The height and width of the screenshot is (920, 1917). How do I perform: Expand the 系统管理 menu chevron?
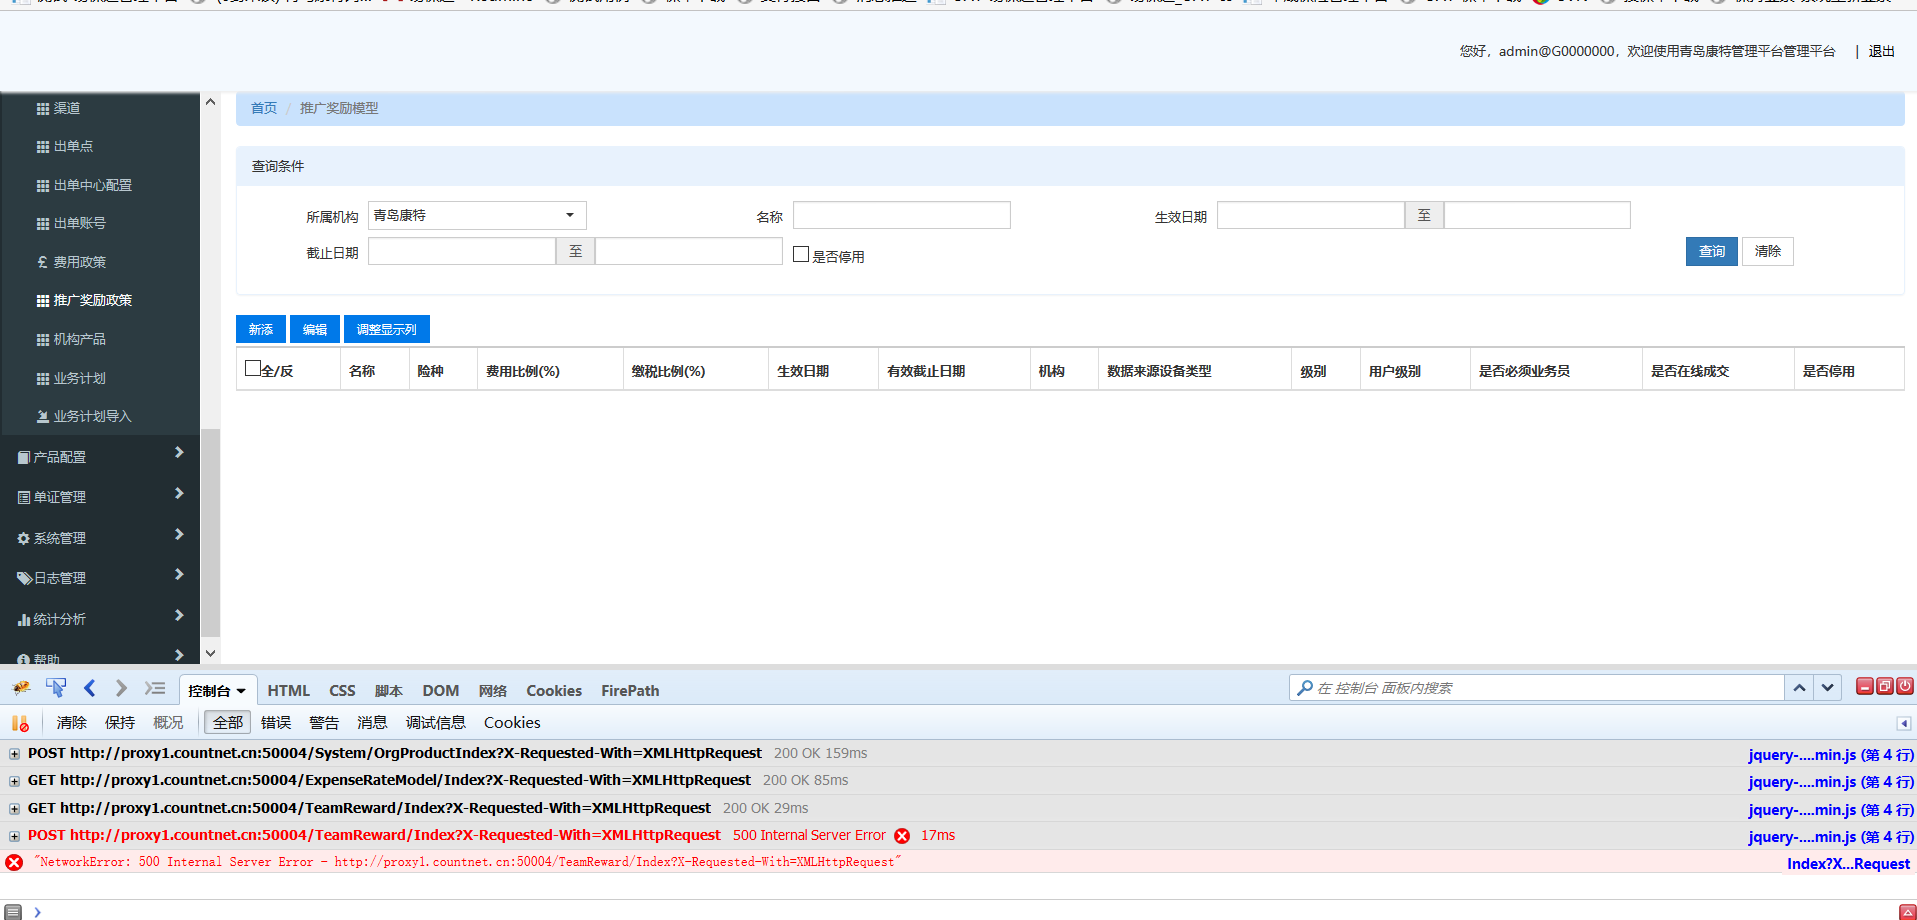click(x=179, y=534)
